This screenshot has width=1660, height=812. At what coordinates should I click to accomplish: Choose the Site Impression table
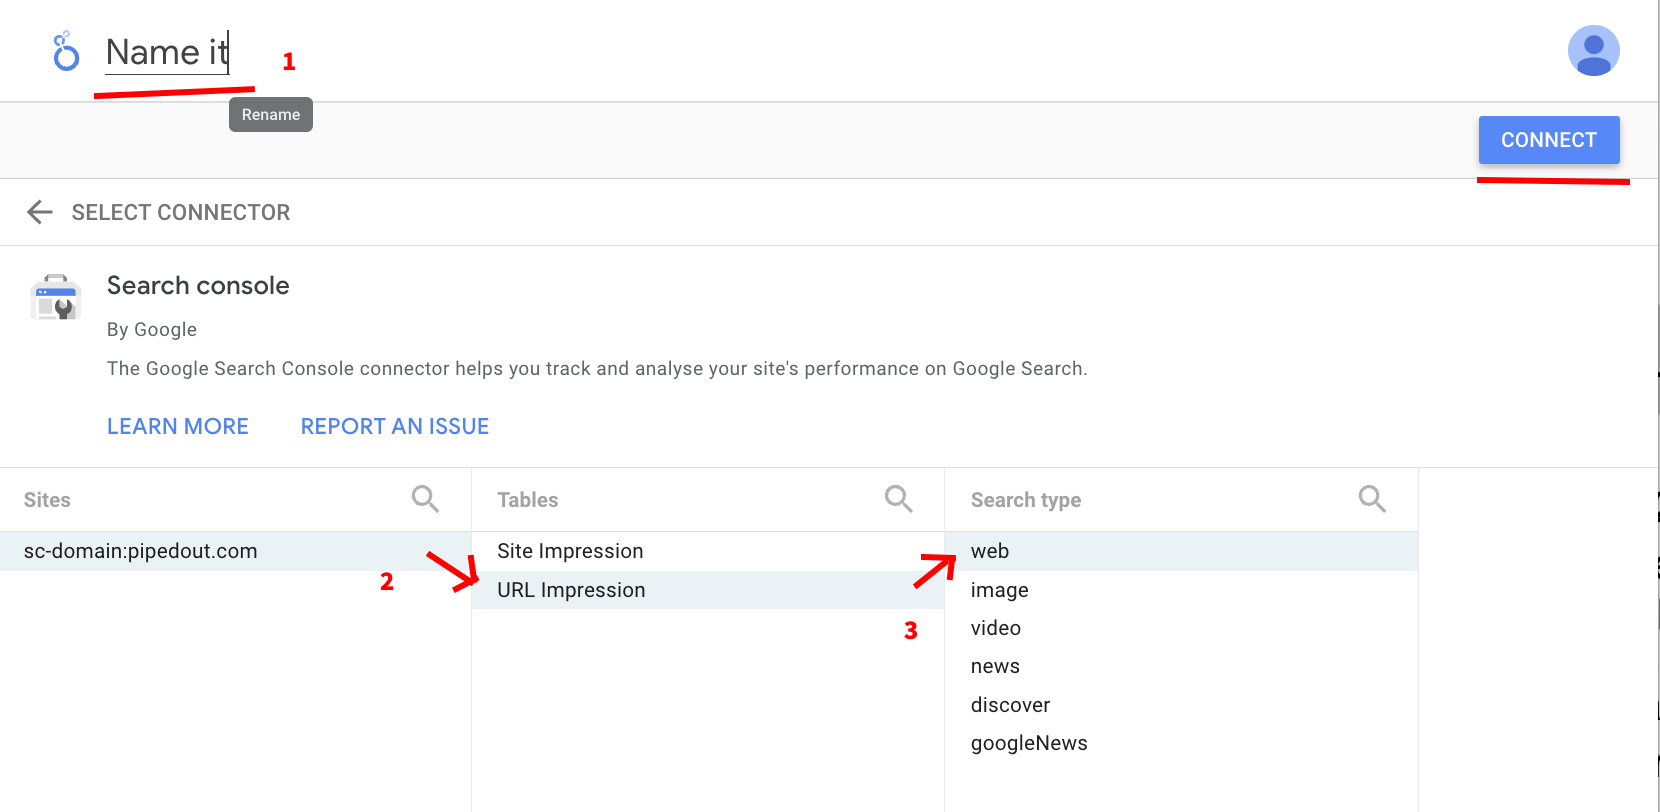[x=708, y=551]
